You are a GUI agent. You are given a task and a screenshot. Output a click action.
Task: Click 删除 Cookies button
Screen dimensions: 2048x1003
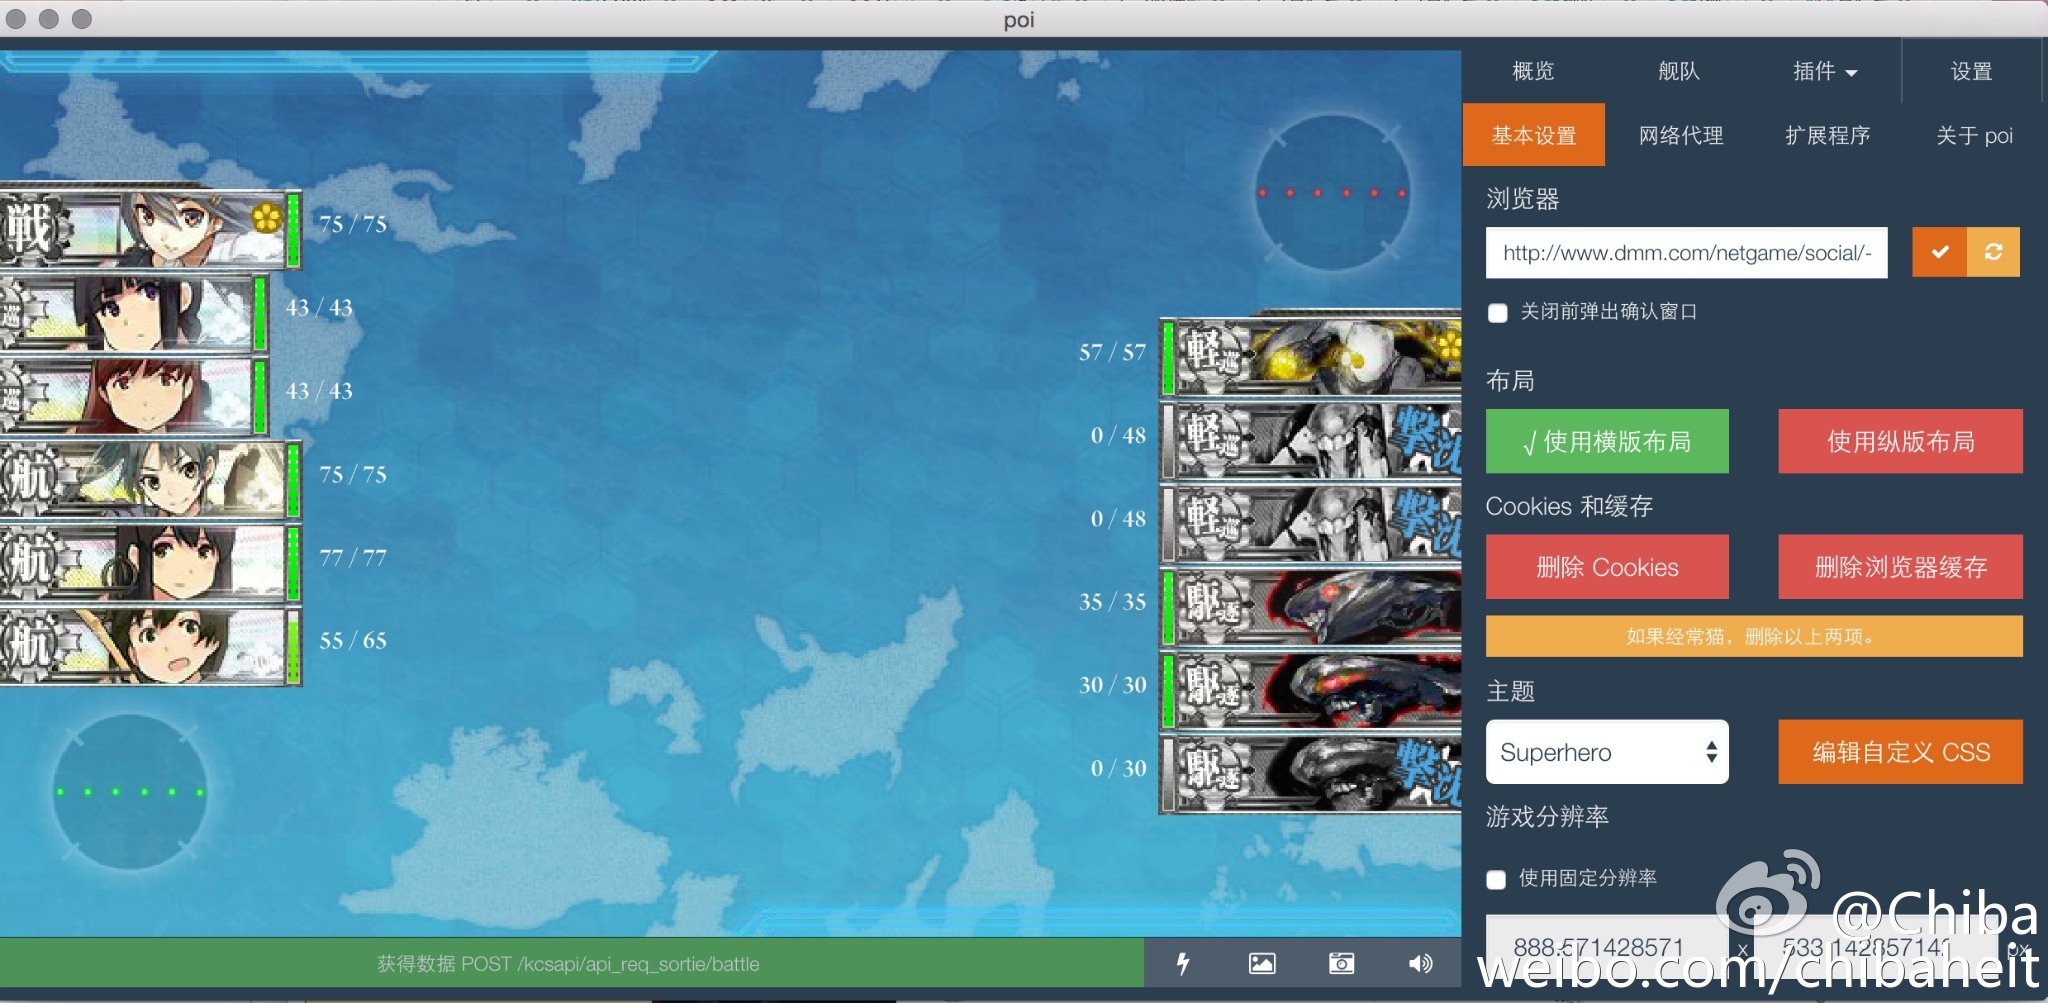[x=1607, y=567]
